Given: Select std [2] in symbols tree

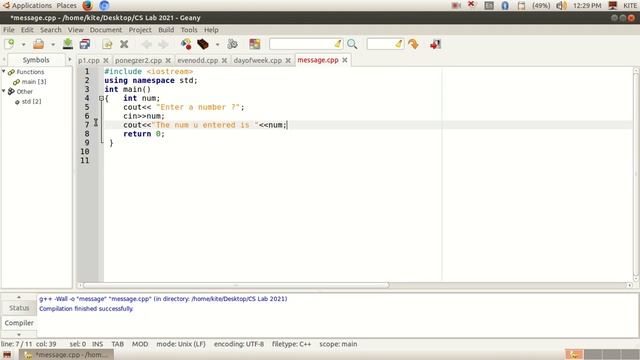Looking at the screenshot, I should click(31, 101).
